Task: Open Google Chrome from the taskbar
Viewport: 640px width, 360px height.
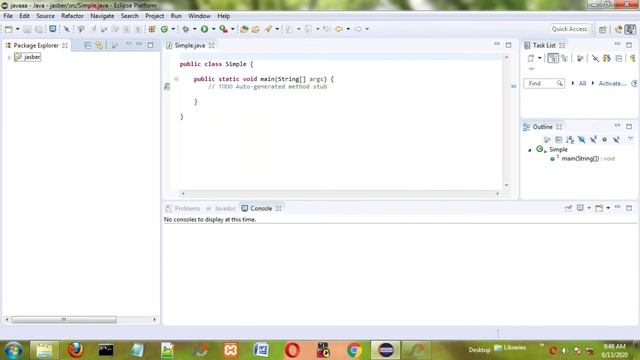Action: pos(354,350)
